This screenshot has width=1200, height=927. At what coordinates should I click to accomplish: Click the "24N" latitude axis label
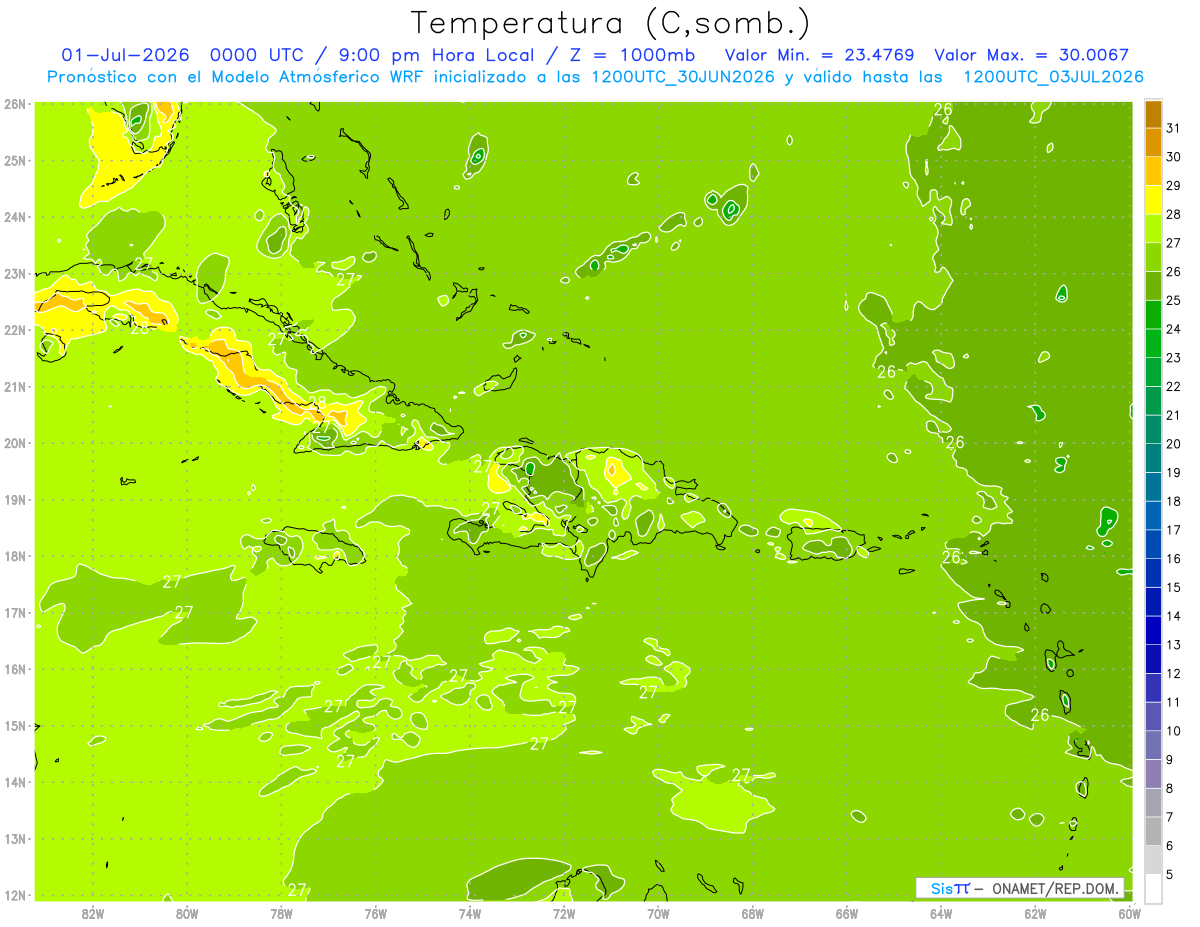(x=15, y=217)
